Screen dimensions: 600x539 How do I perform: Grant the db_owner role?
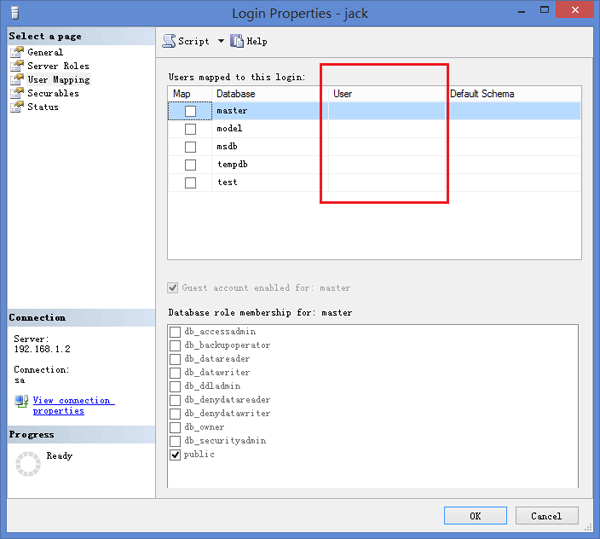175,427
